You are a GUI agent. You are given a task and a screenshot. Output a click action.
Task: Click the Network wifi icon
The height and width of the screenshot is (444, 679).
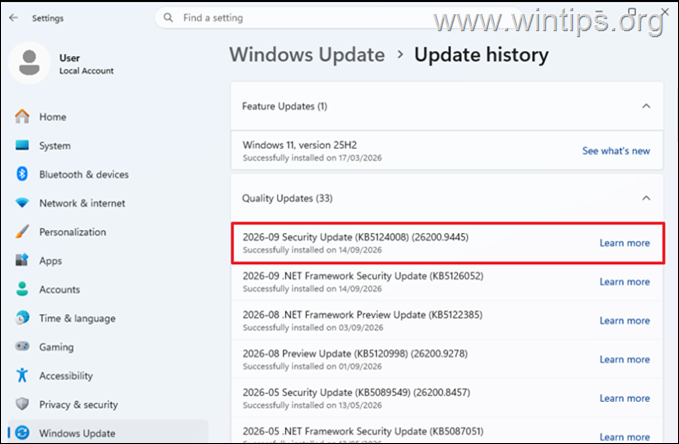[22, 203]
